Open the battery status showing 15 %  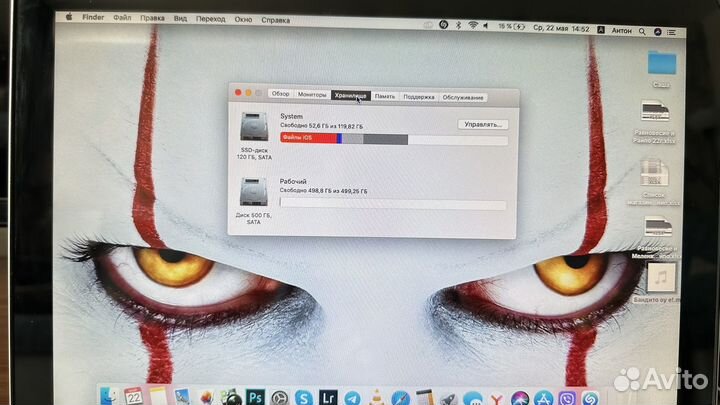pyautogui.click(x=512, y=27)
